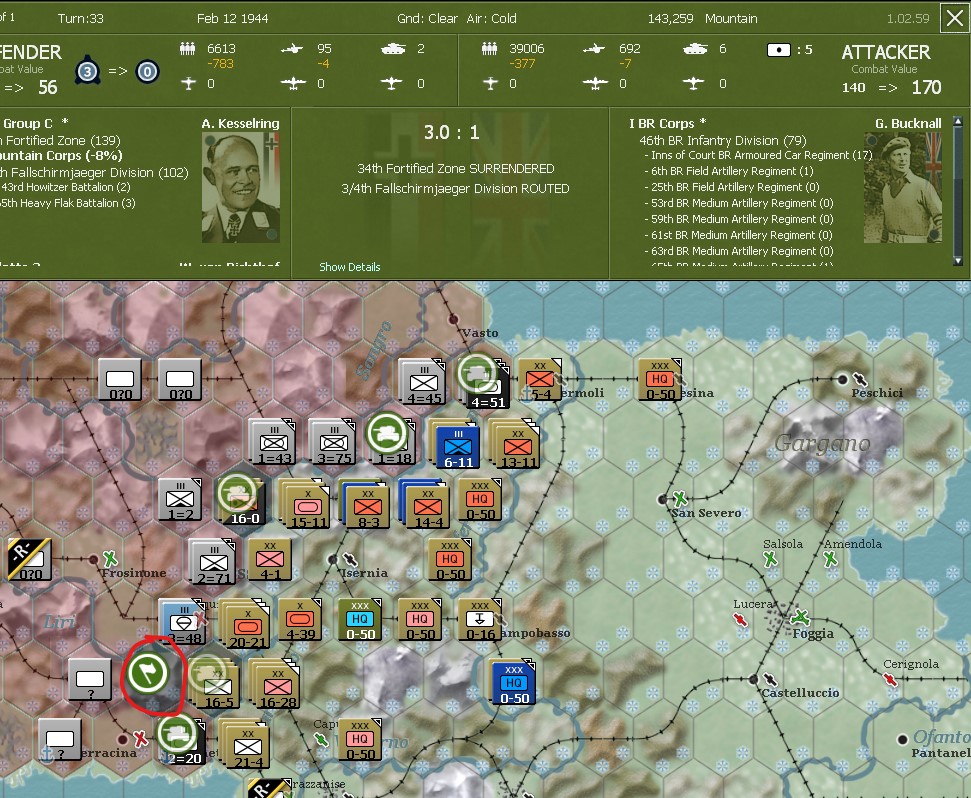Viewport: 971px width, 798px height.
Task: Select the gray 3=75 German counter
Action: click(333, 443)
